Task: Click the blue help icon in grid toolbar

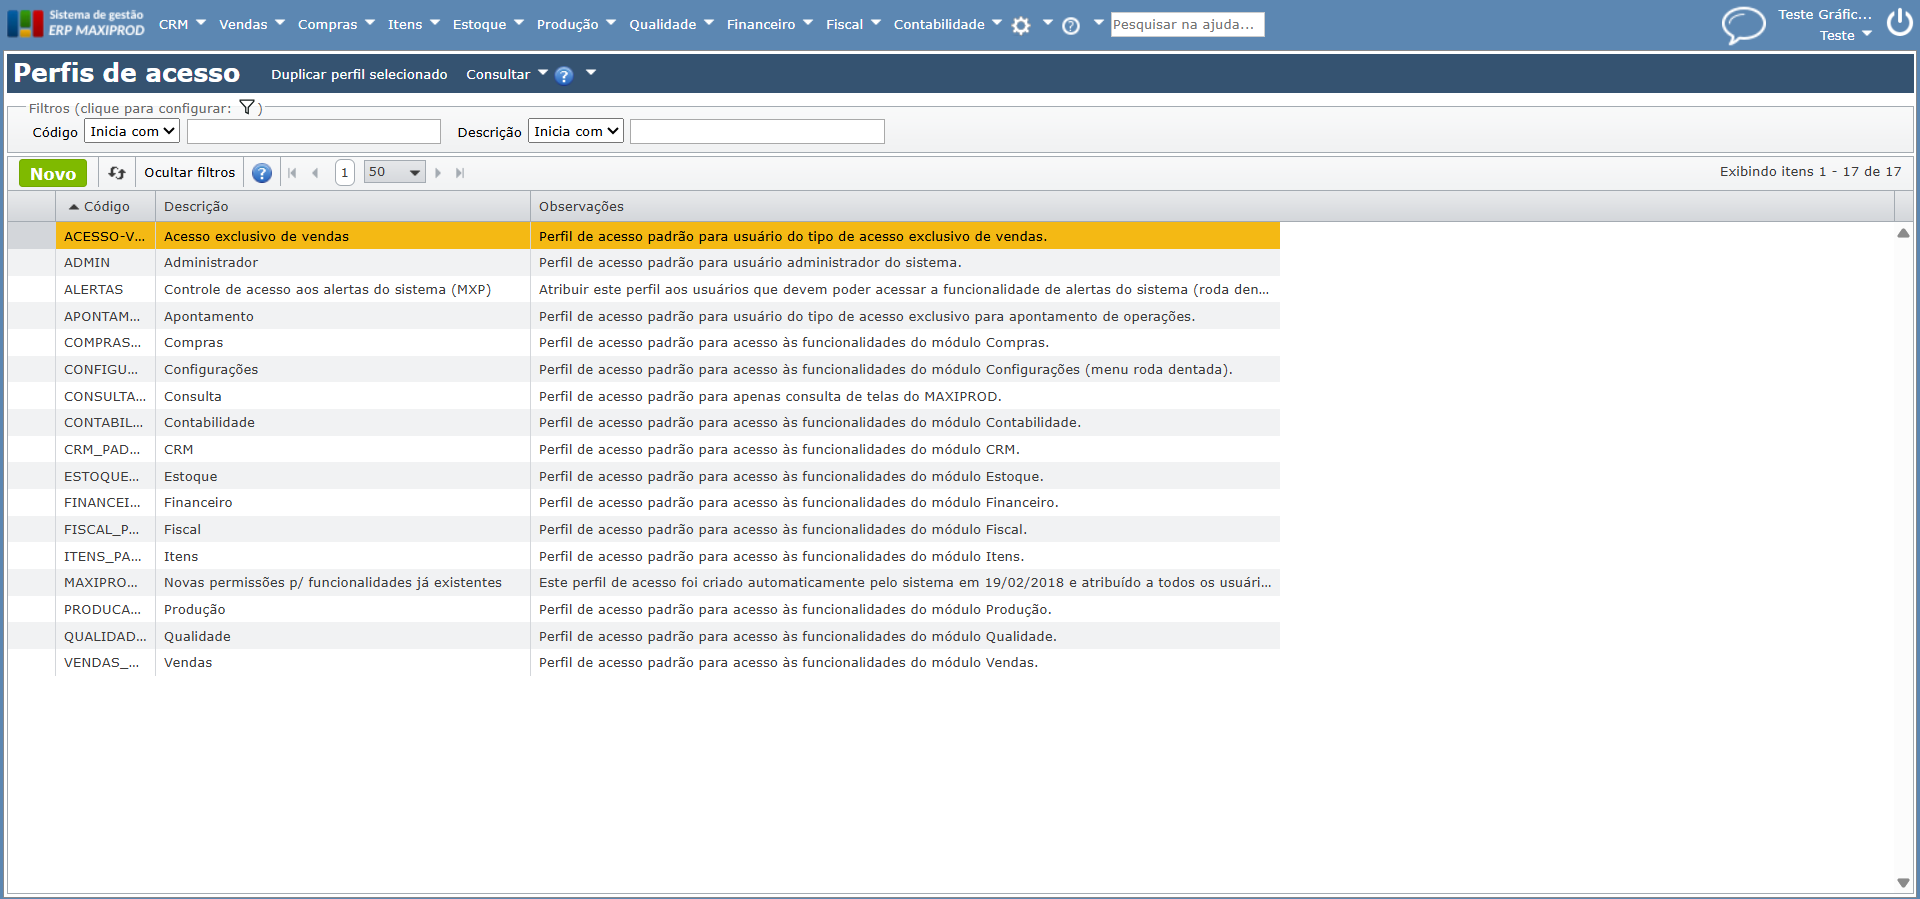Action: (262, 173)
